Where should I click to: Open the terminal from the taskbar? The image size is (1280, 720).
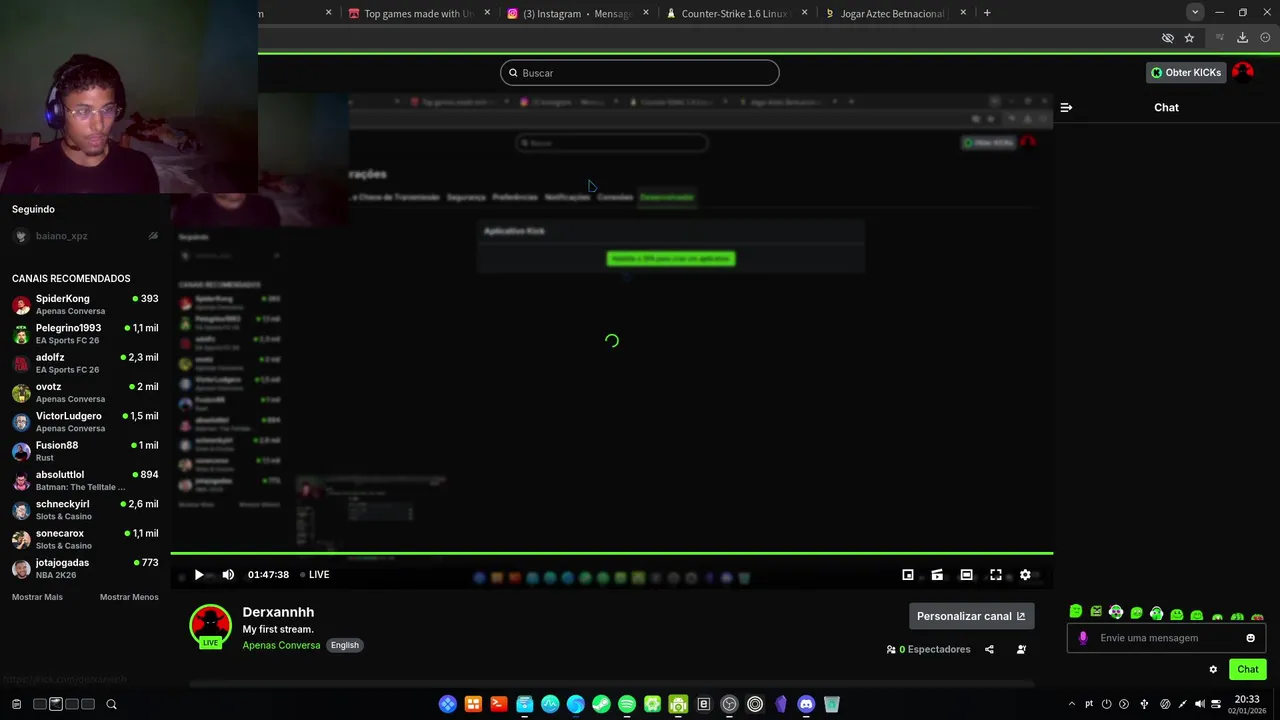click(499, 704)
